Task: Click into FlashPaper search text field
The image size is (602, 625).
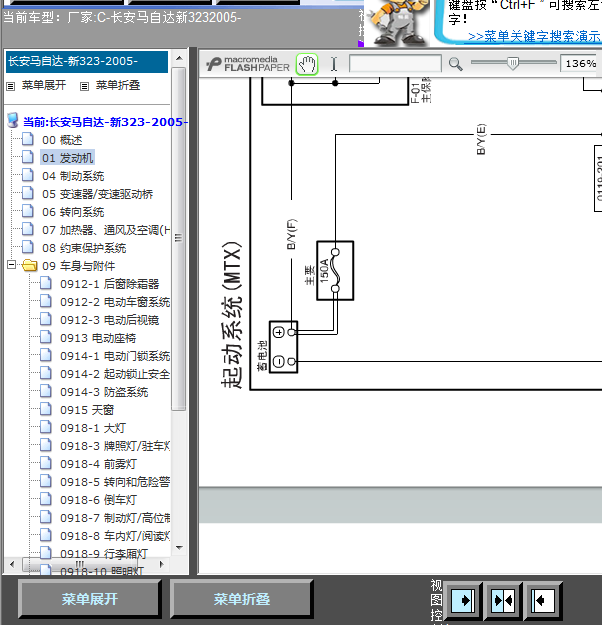Action: coord(395,63)
